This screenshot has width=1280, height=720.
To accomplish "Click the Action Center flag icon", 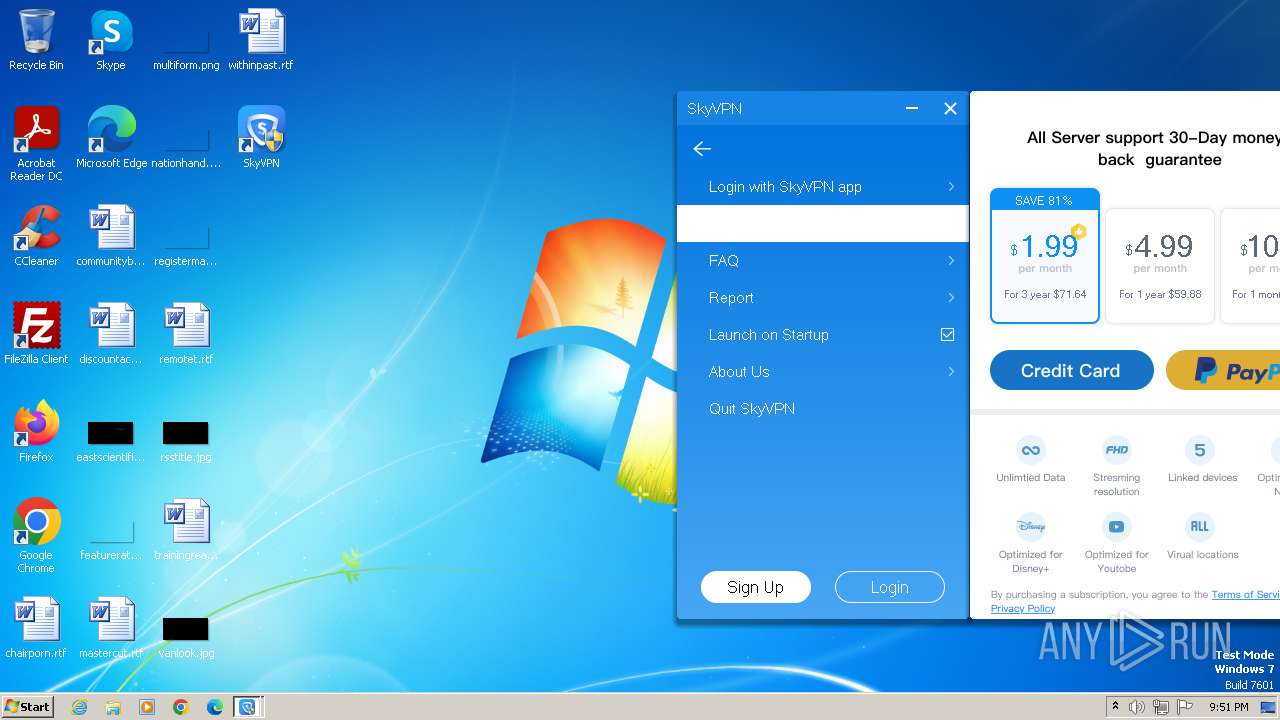I will tap(1185, 707).
